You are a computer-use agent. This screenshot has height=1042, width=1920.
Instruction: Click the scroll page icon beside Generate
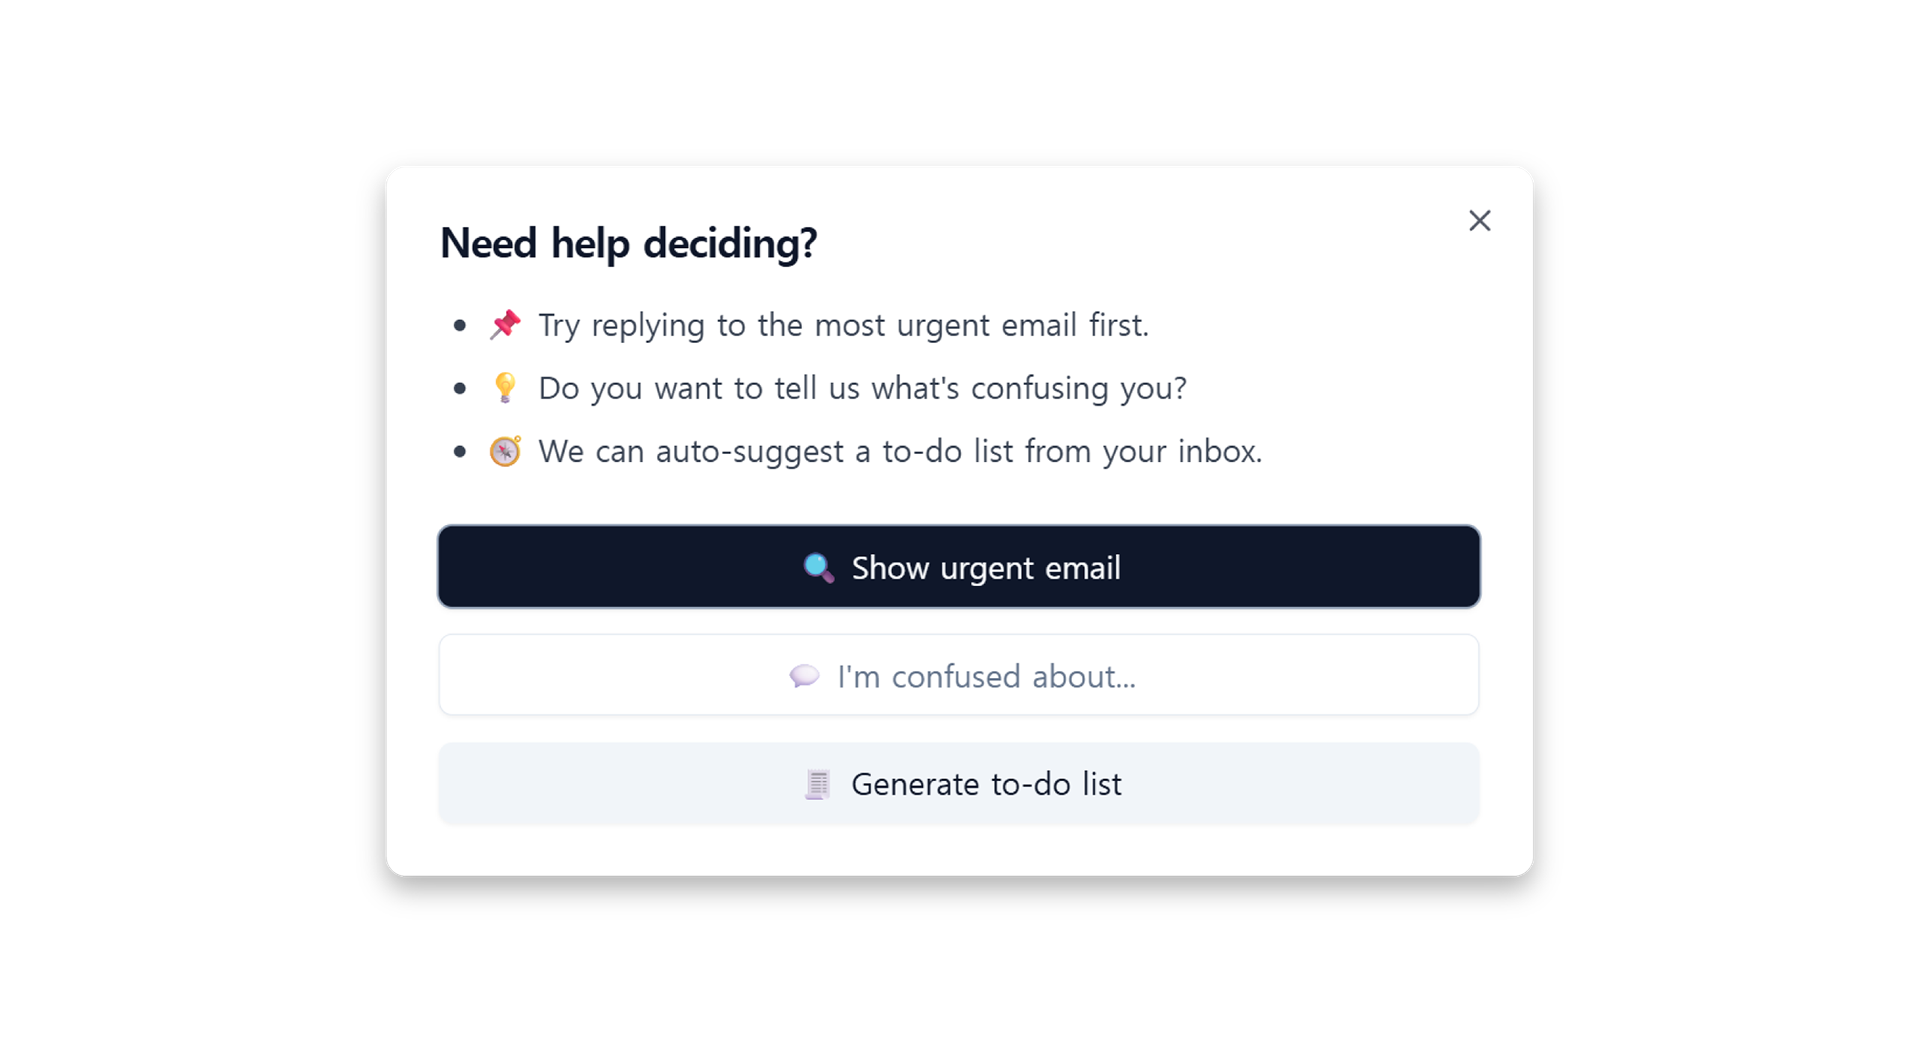pyautogui.click(x=817, y=784)
